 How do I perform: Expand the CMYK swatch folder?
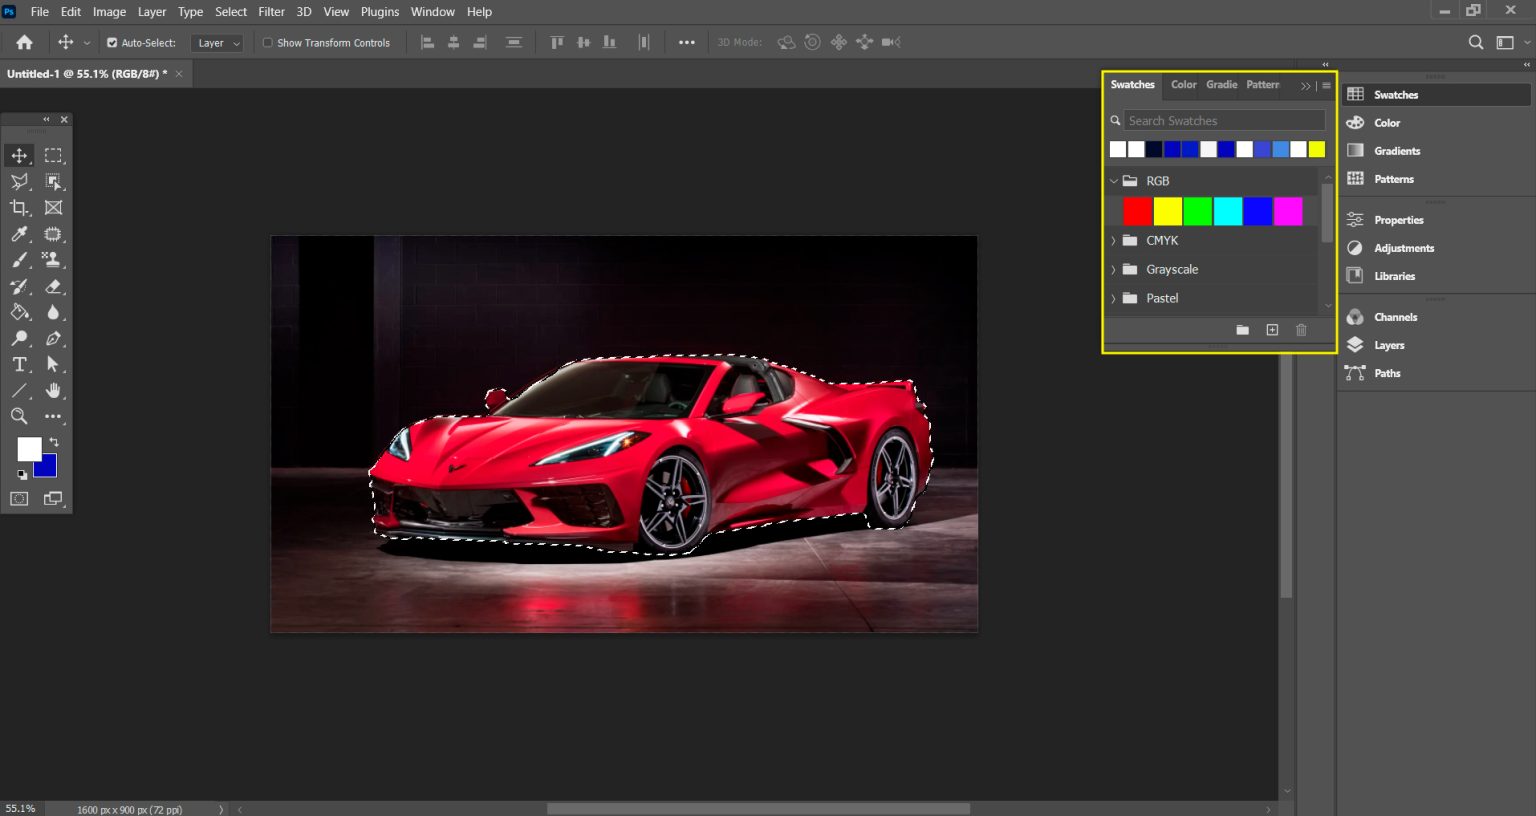1113,241
